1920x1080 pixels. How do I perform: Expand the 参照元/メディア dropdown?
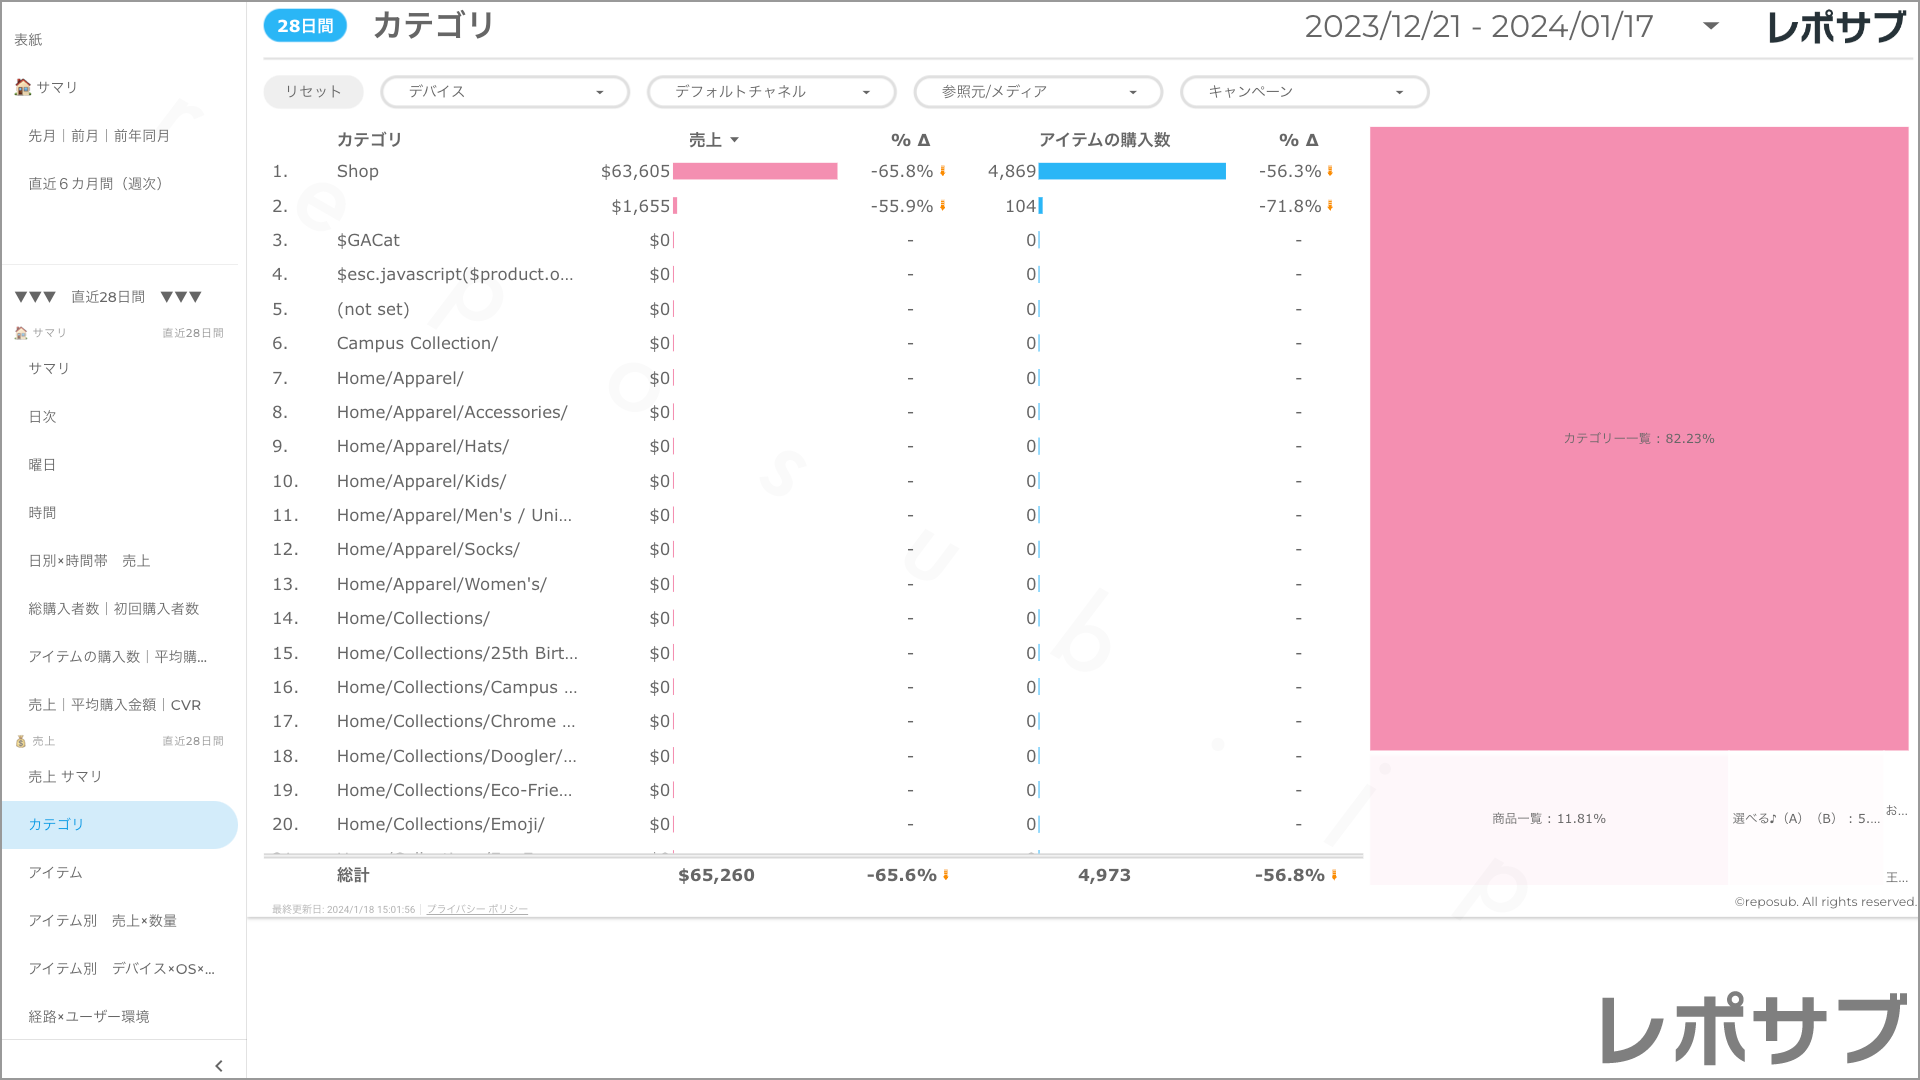[x=1037, y=92]
